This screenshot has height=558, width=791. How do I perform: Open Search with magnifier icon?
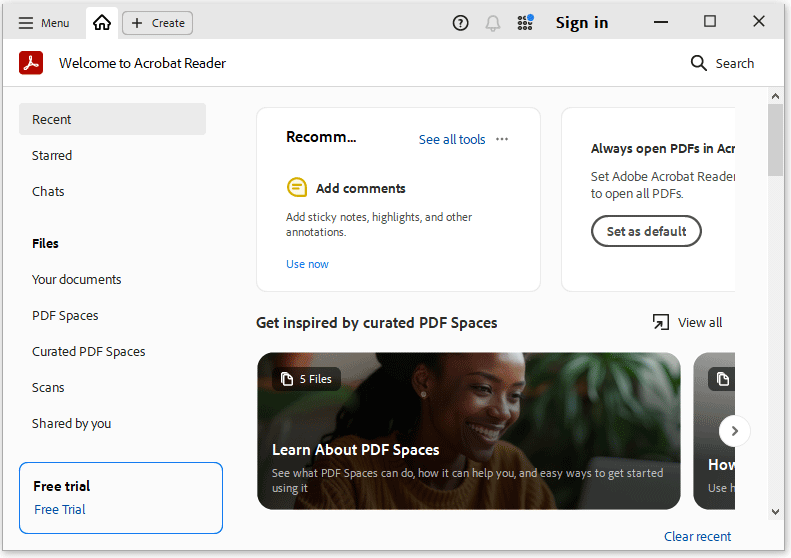click(722, 63)
